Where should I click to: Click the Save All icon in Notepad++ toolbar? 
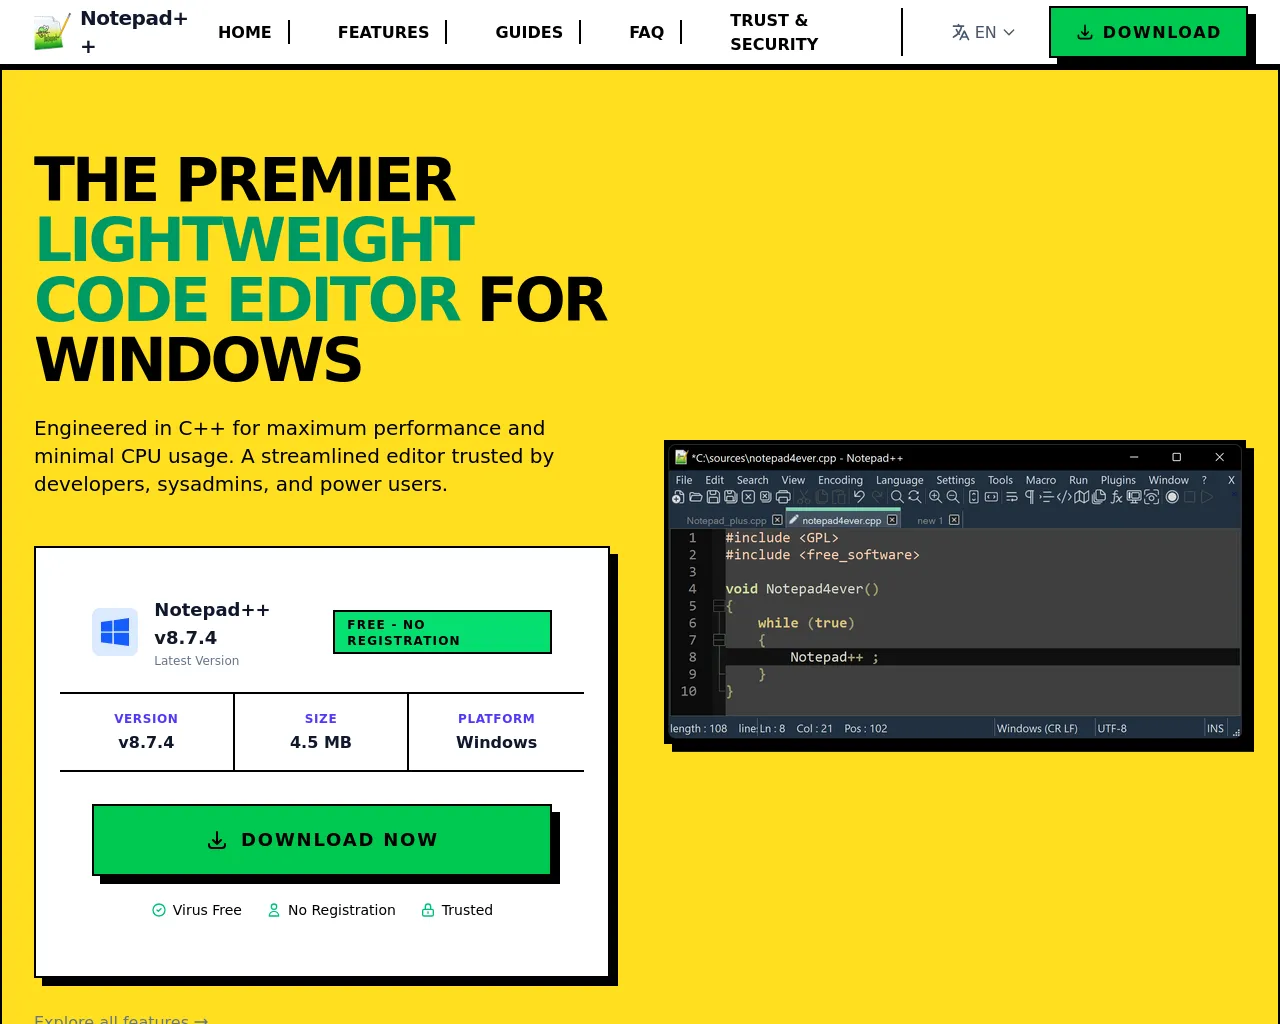[731, 497]
